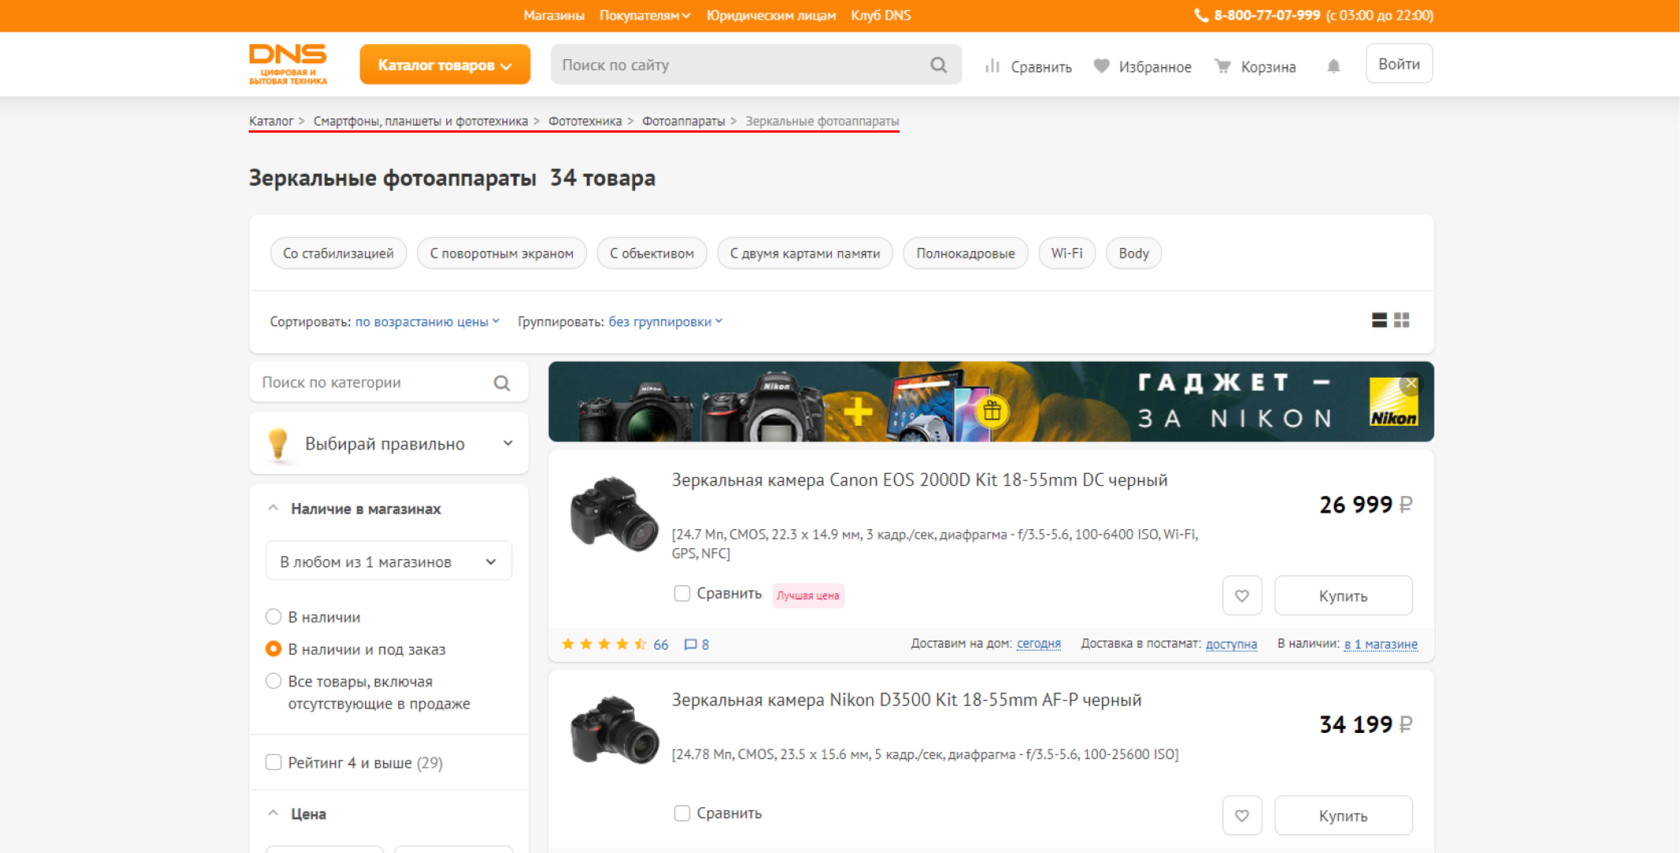The width and height of the screenshot is (1680, 853).
Task: Open Зеркальная камера Nikon D3500 title
Action: coord(906,700)
